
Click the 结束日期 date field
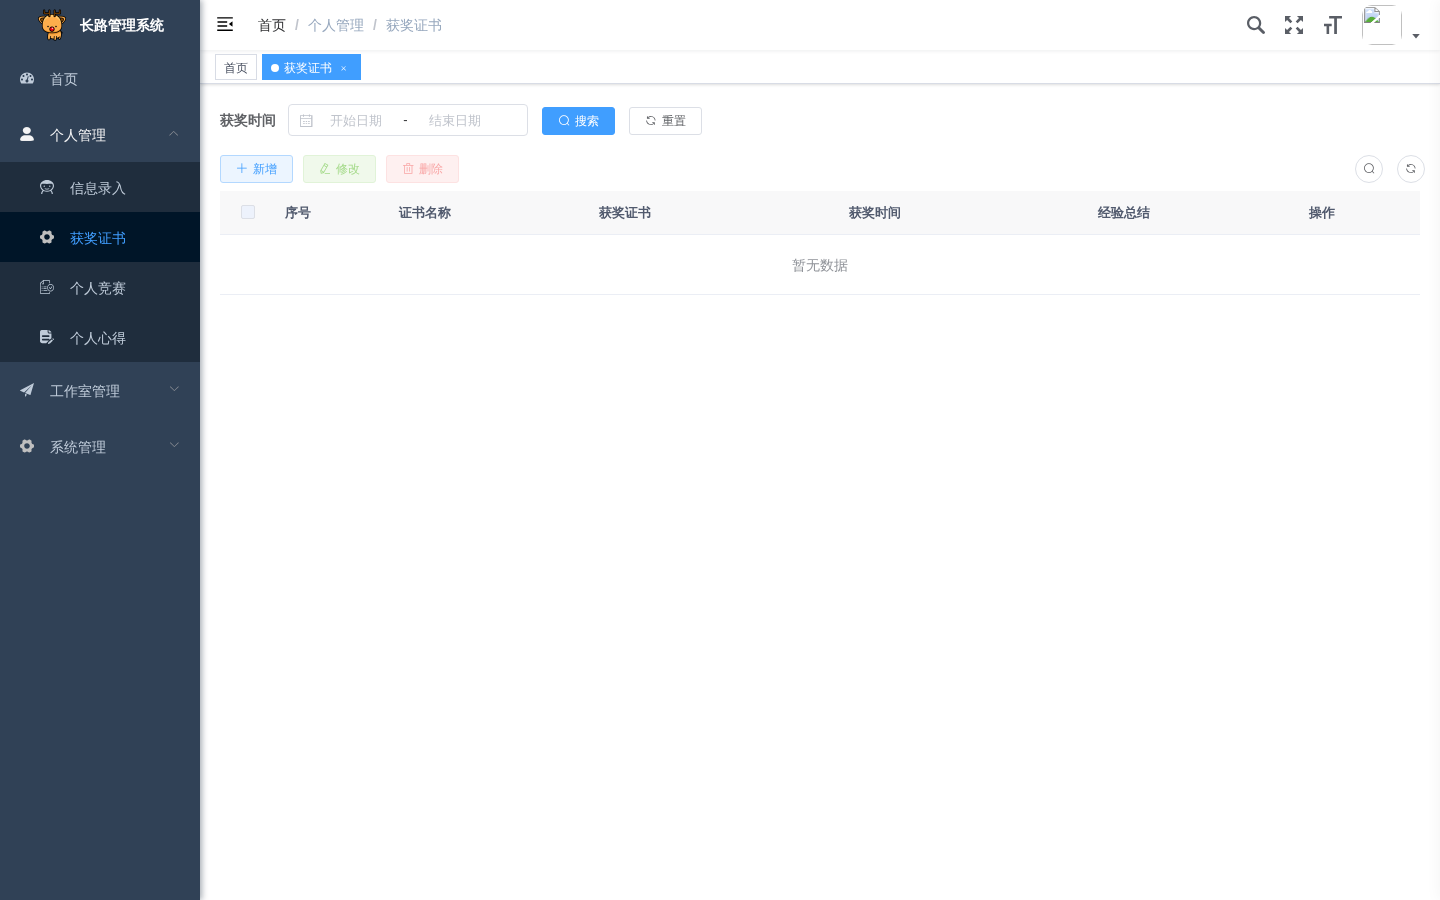point(455,120)
